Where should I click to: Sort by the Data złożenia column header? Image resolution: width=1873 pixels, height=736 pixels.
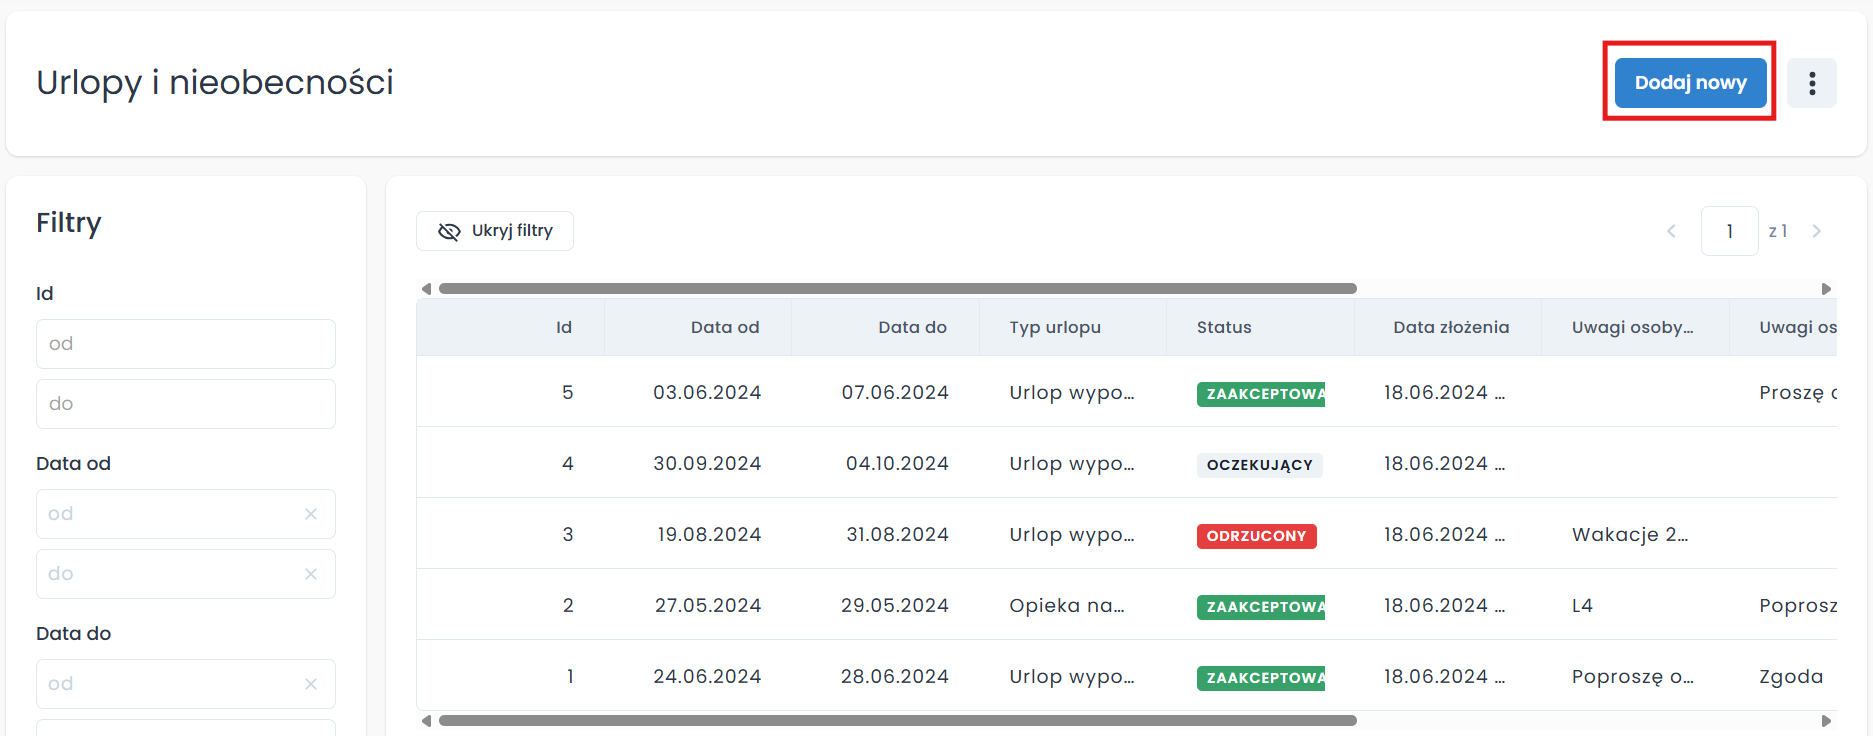point(1450,327)
